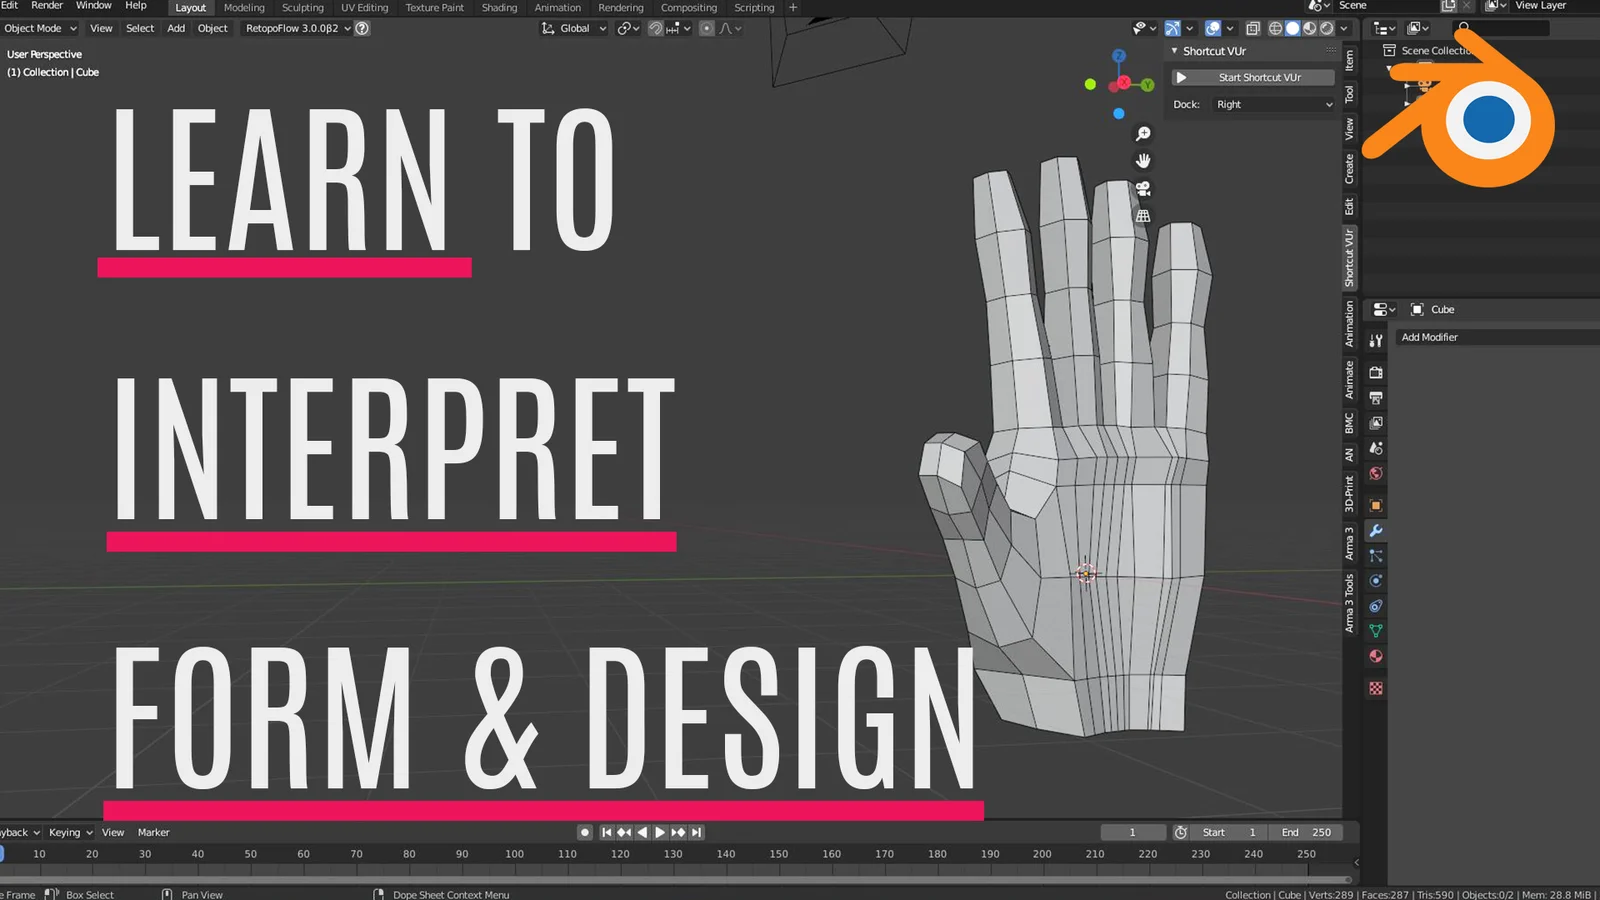1600x900 pixels.
Task: Click the viewport zoom magnifier icon
Action: tap(1143, 133)
